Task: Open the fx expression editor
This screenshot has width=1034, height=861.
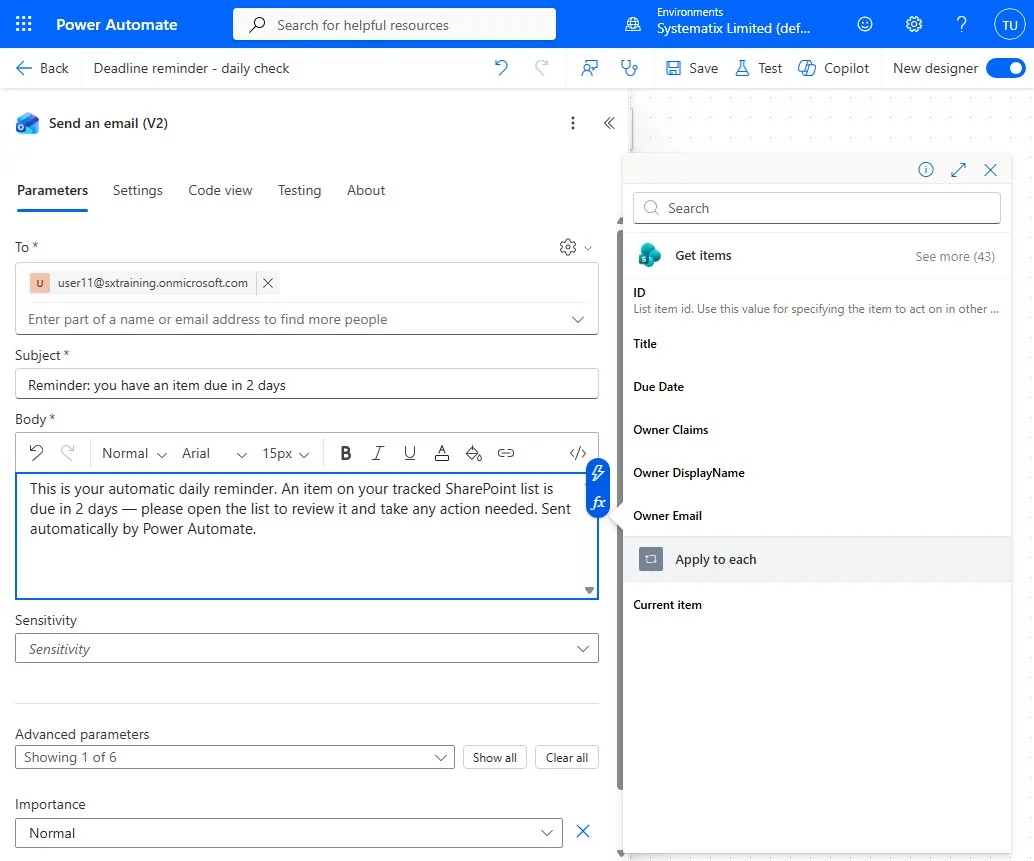Action: coord(597,503)
